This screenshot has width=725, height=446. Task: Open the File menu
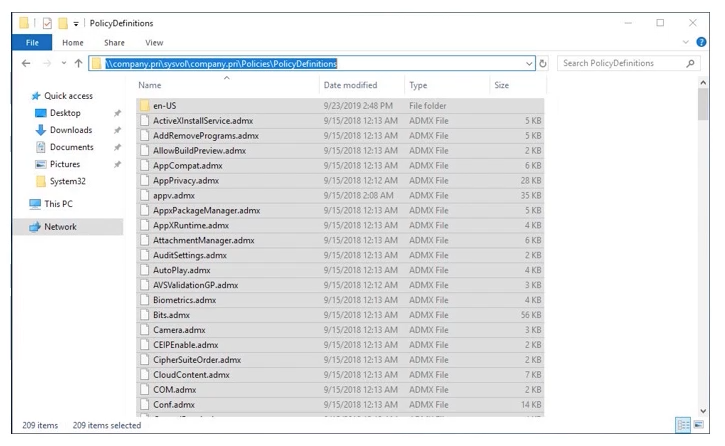coord(32,43)
